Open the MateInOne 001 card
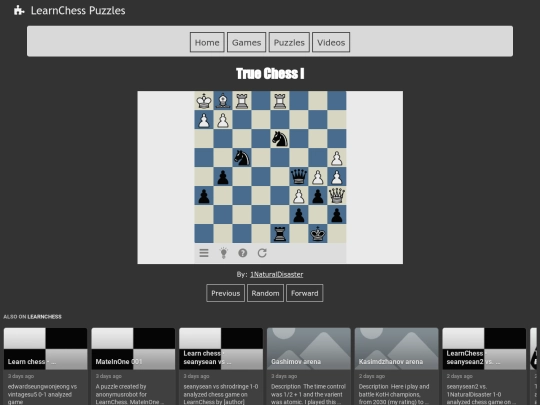 pos(133,366)
